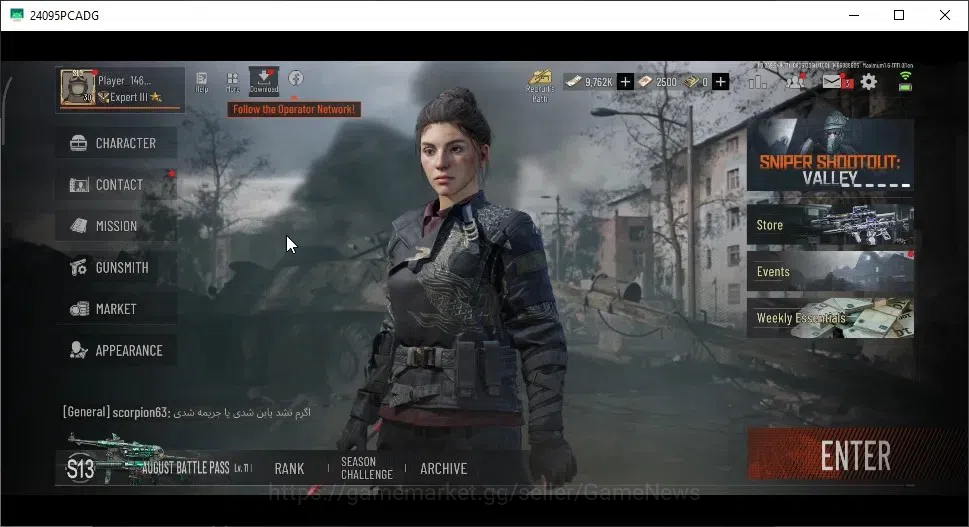Viewport: 969px width, 527px height.
Task: Open the CONTACT menu
Action: click(x=116, y=185)
